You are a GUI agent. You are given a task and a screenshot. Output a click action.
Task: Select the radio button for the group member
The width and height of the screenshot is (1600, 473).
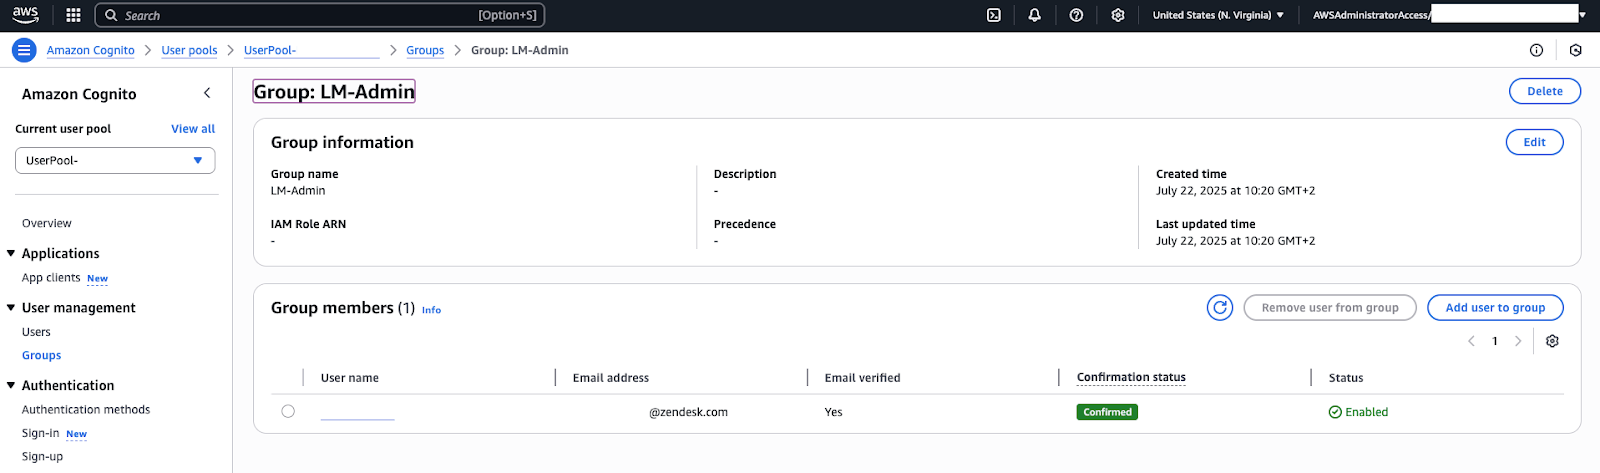coord(288,411)
